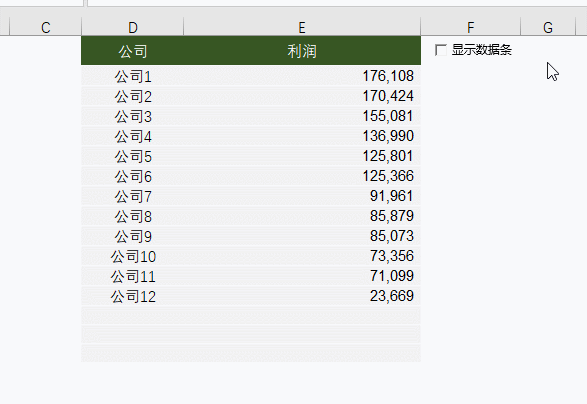Select profit value 71,099
The width and height of the screenshot is (587, 404).
tap(302, 276)
